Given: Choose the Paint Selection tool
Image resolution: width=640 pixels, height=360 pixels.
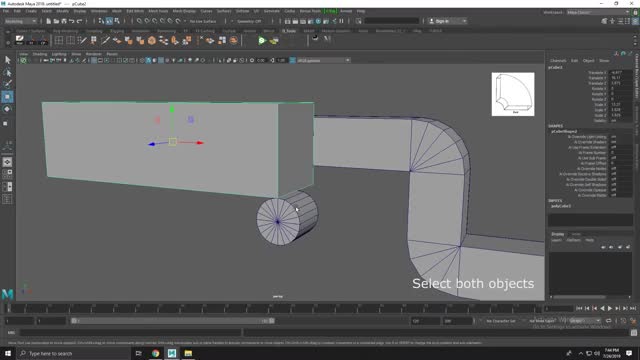Looking at the screenshot, I should 7,84.
